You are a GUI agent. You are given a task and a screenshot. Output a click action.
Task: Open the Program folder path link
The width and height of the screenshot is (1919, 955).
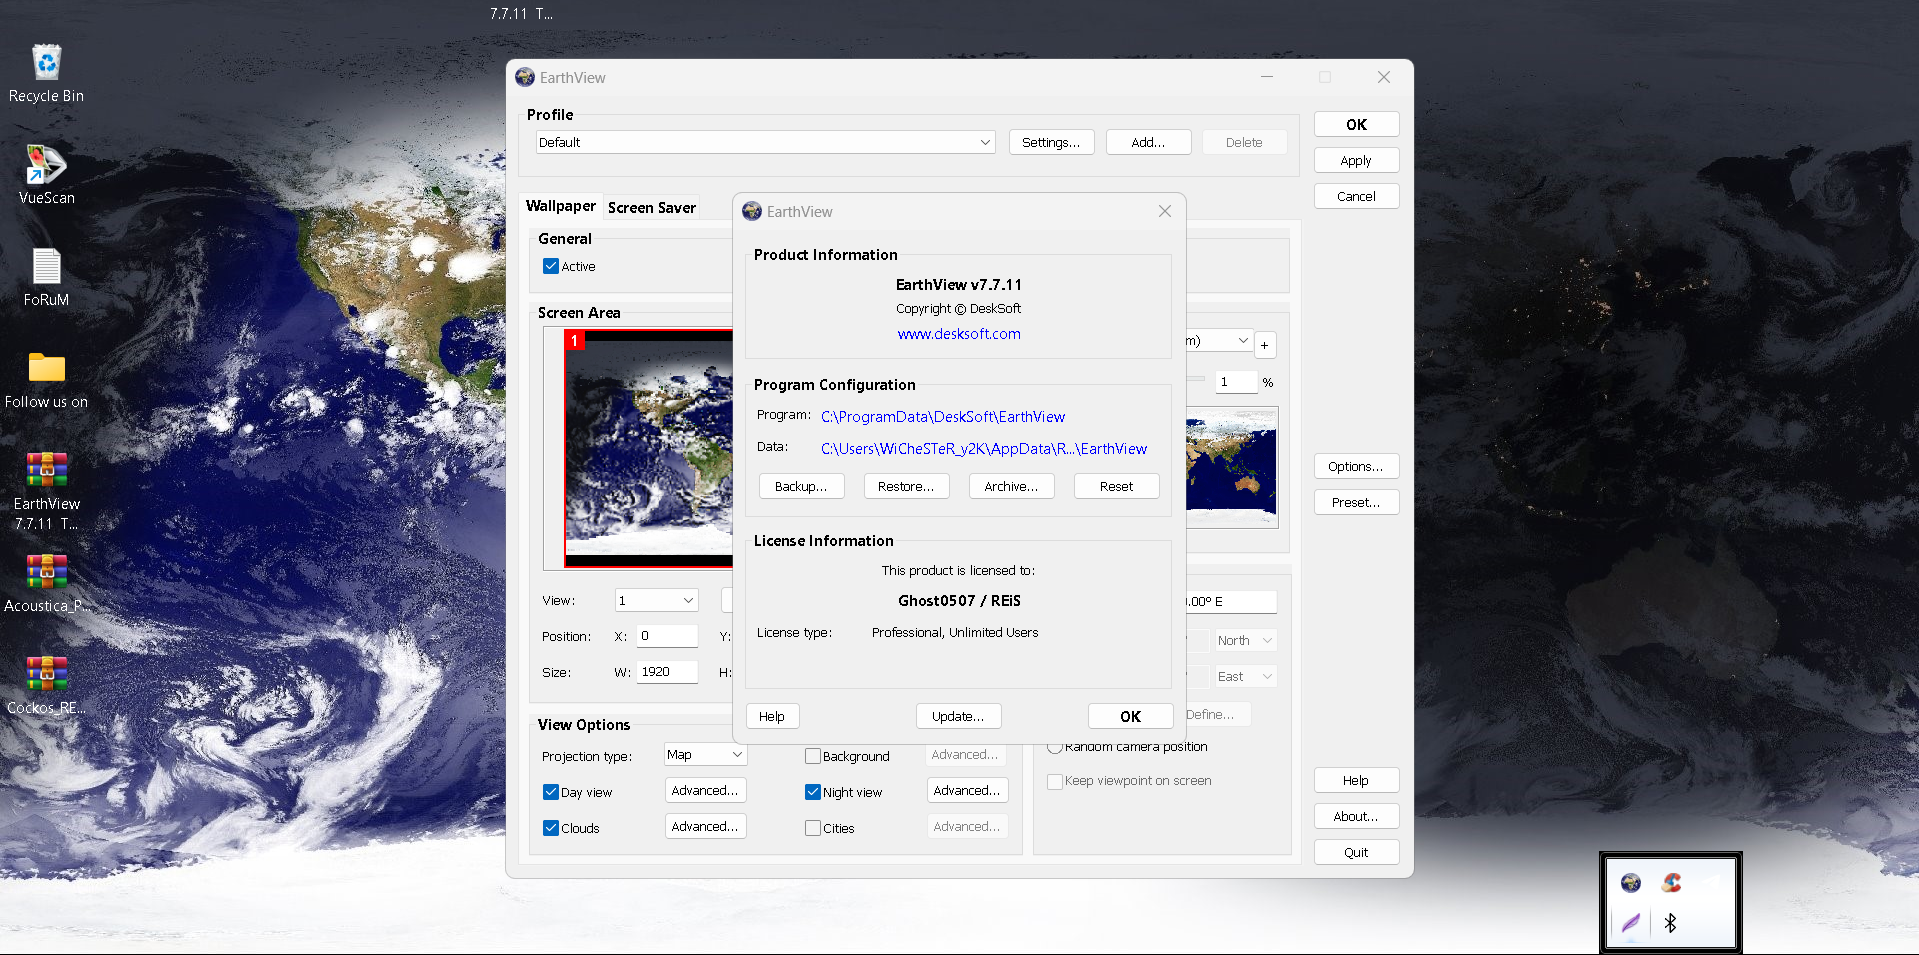click(943, 417)
